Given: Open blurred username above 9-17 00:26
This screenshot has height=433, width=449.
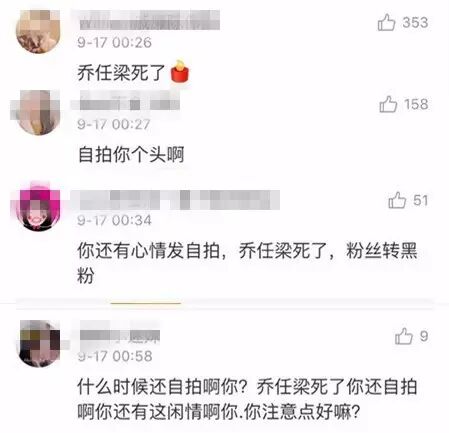Looking at the screenshot, I should pyautogui.click(x=149, y=20).
